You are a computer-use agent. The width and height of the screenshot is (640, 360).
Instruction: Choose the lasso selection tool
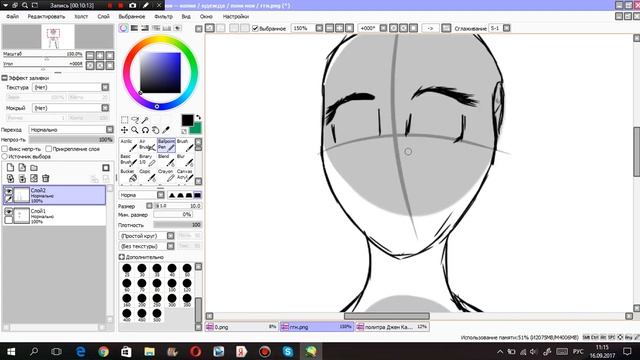coord(135,120)
